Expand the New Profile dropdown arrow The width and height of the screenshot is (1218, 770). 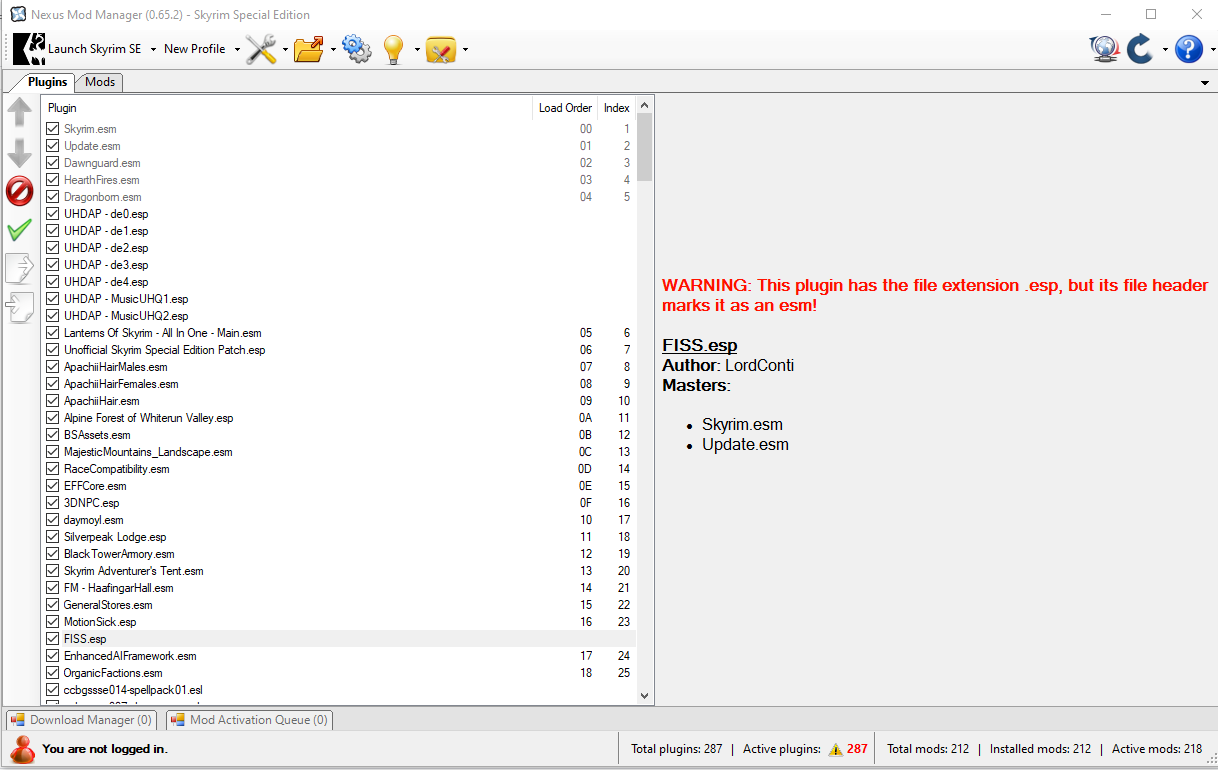tap(237, 49)
